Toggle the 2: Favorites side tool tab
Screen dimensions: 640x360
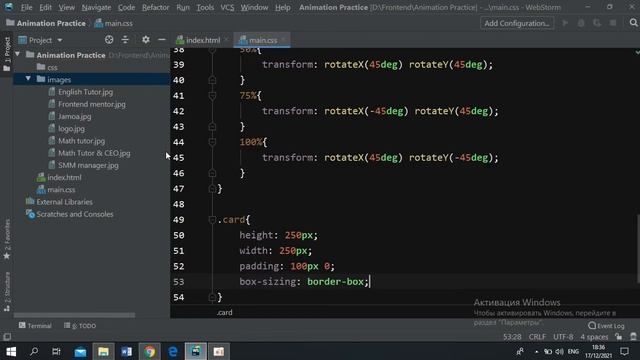click(x=7, y=239)
